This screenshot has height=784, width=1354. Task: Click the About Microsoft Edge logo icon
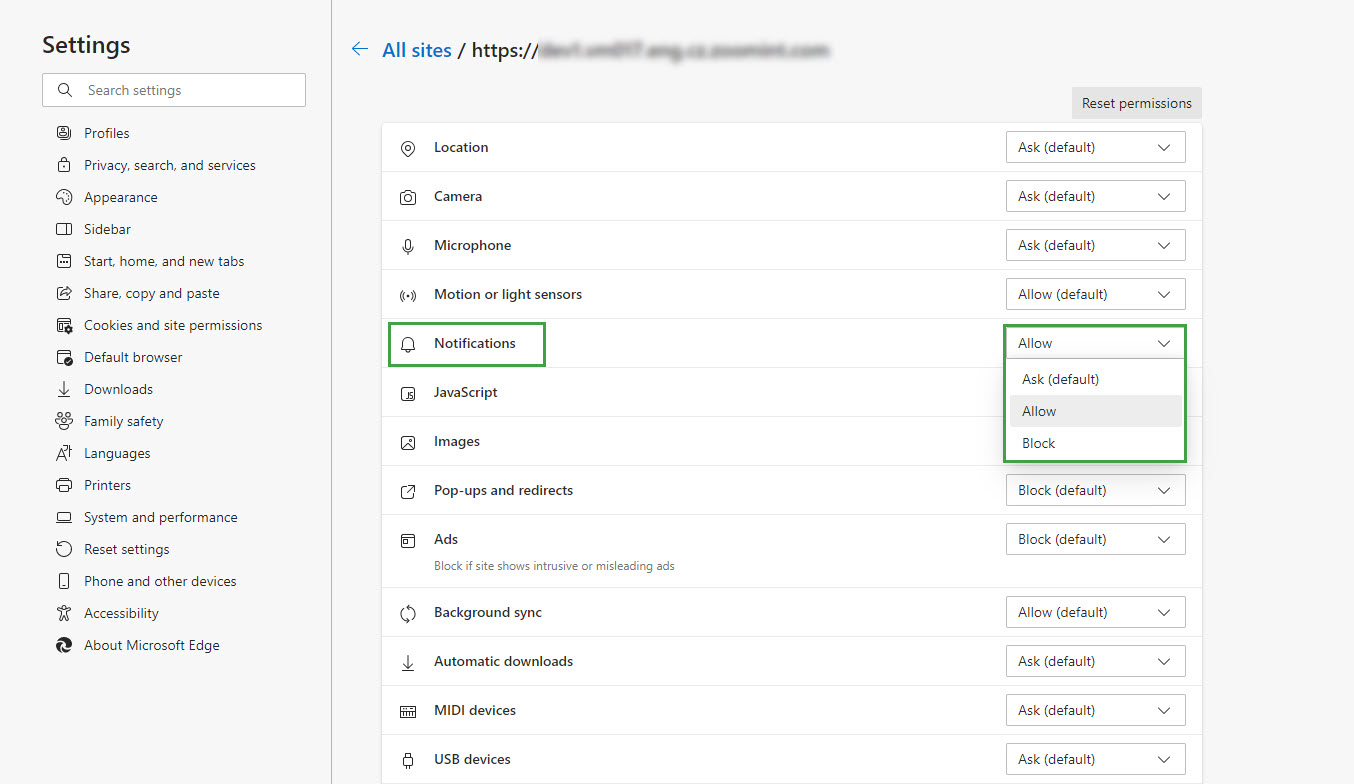coord(64,645)
